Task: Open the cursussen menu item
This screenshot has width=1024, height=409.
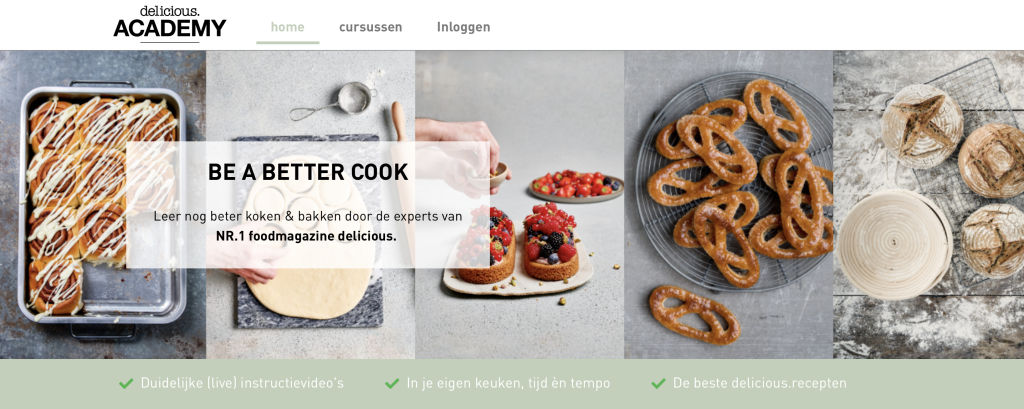Action: pos(370,27)
